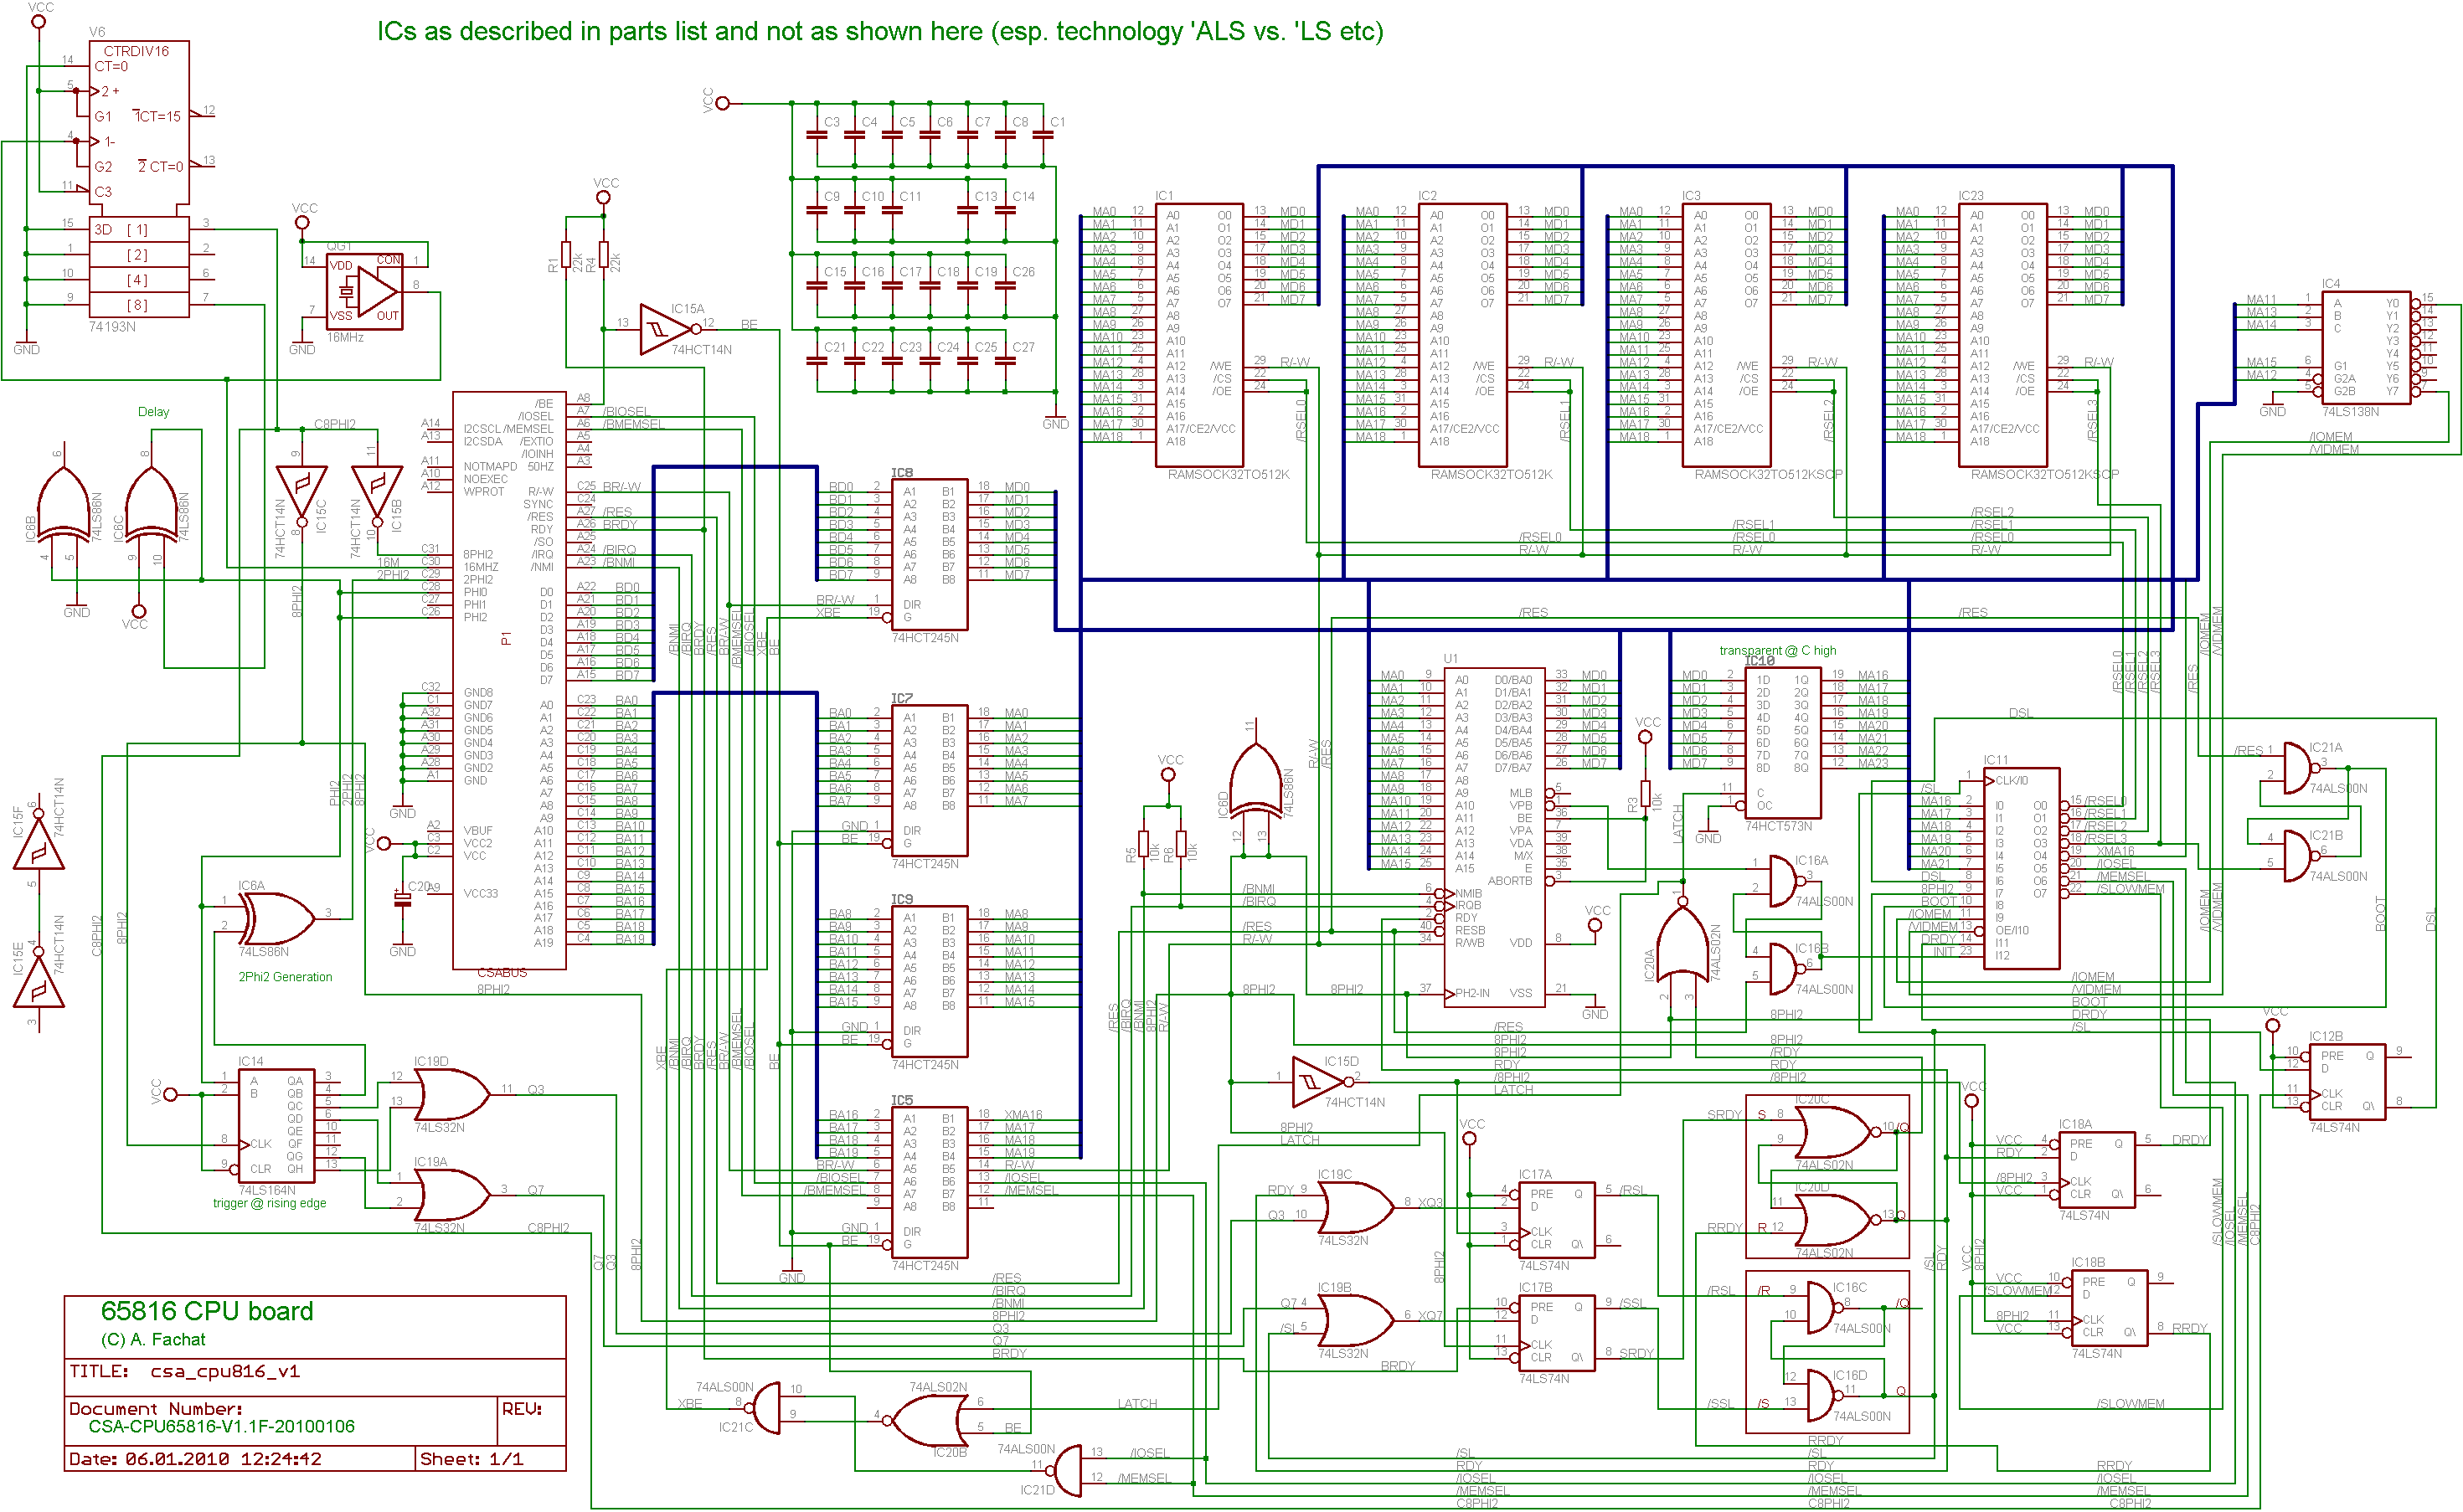The image size is (2463, 1512).
Task: Select the IC16A NAND gate symbol
Action: (1783, 881)
